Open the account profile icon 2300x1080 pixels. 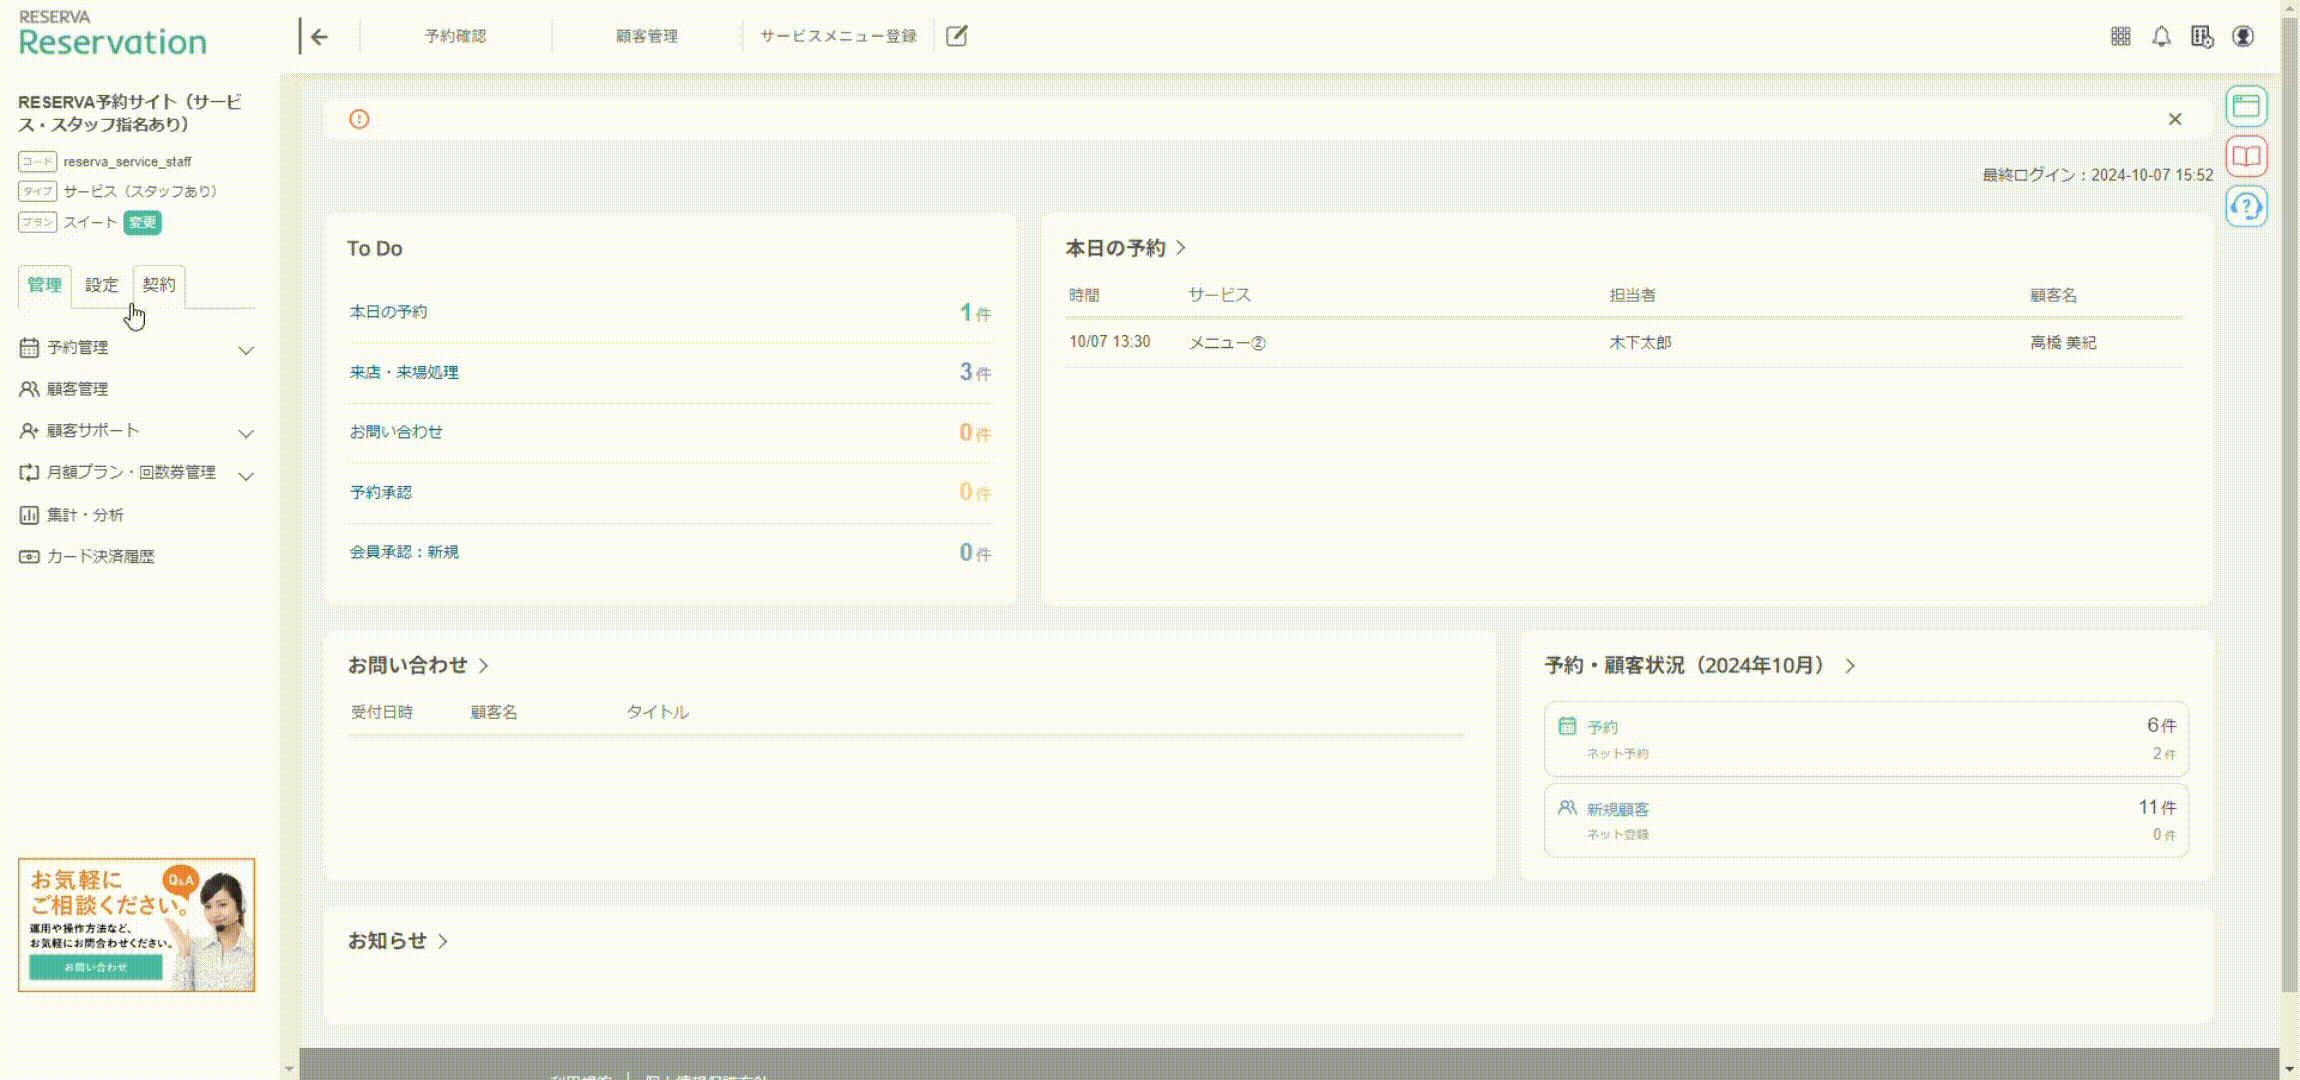(x=2243, y=36)
